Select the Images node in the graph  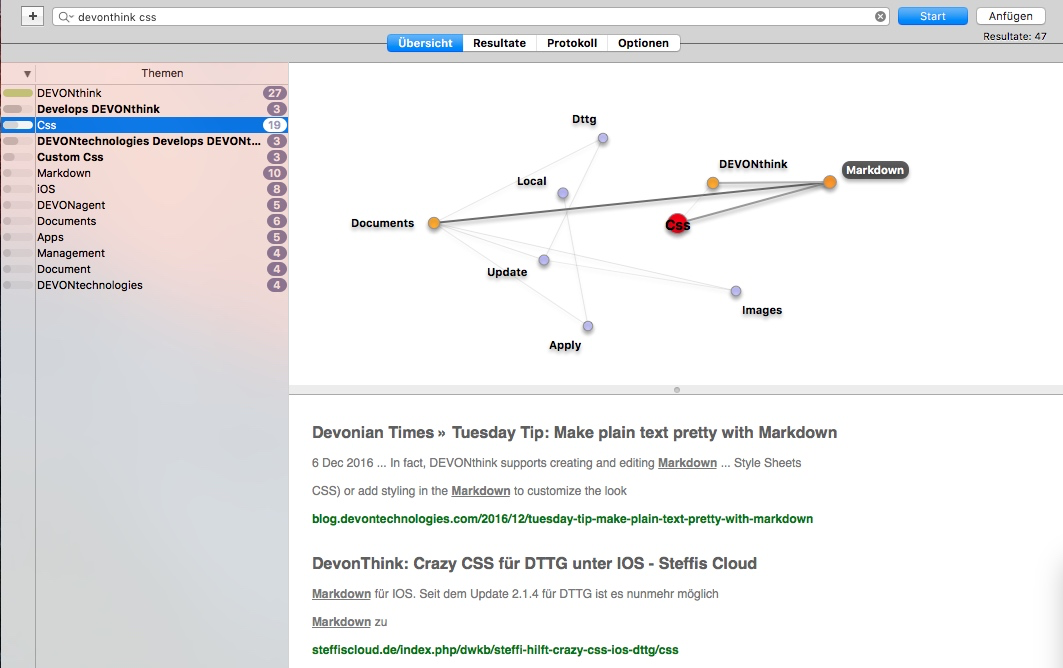click(x=736, y=291)
